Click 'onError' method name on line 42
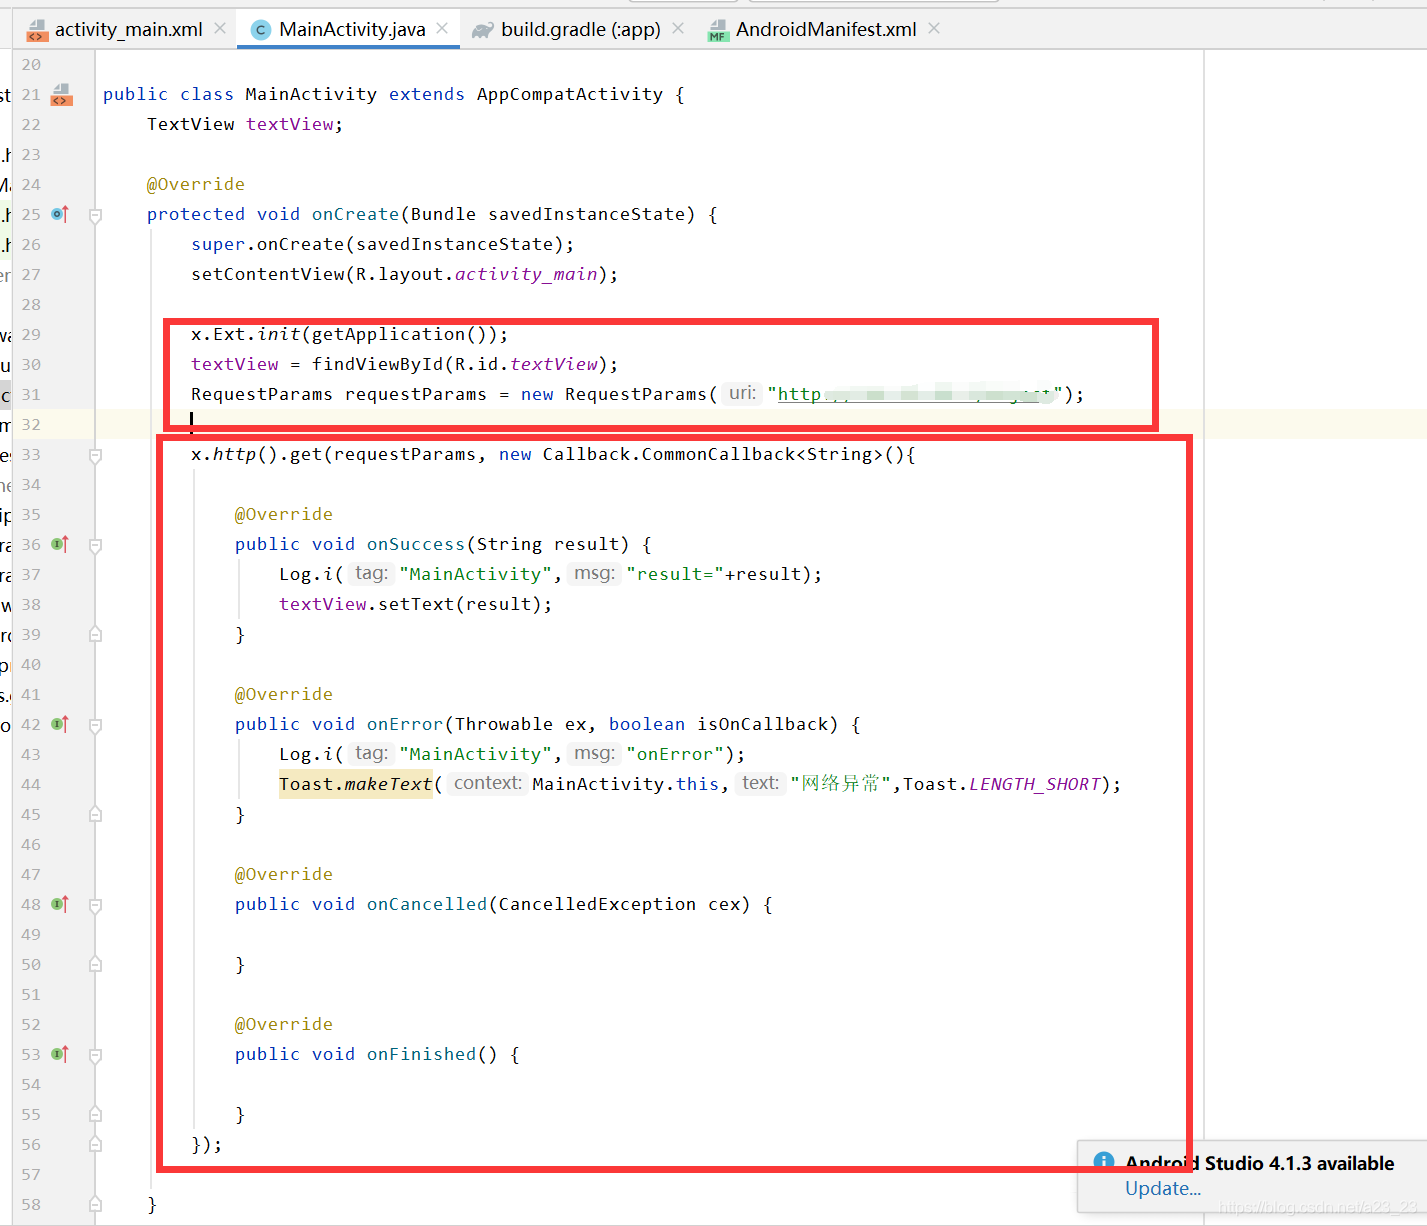 405,724
